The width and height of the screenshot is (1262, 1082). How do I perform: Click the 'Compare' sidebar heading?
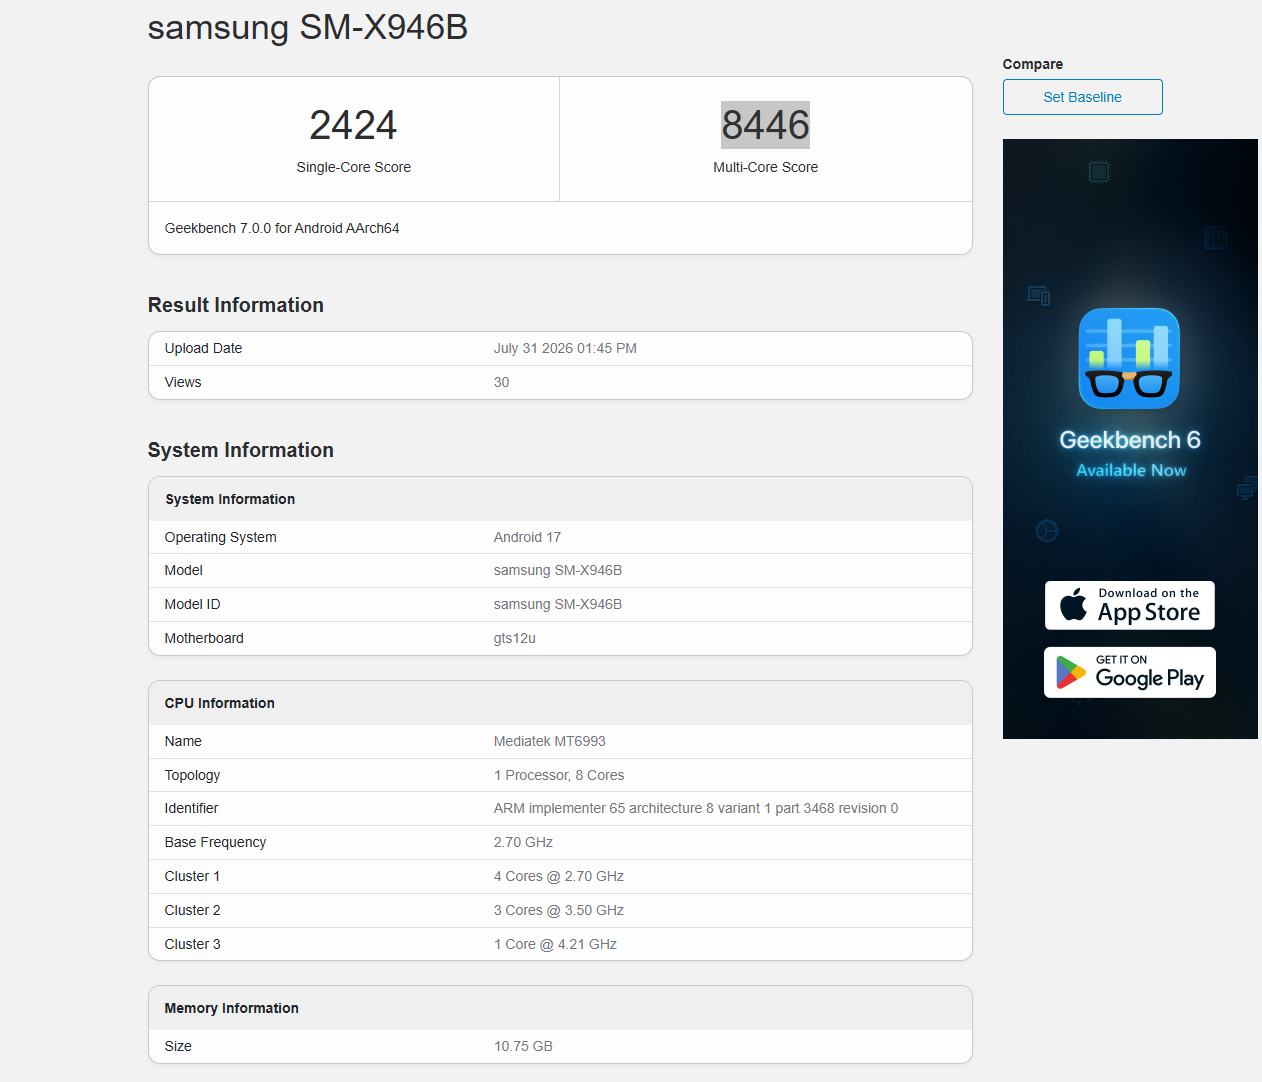pos(1033,64)
